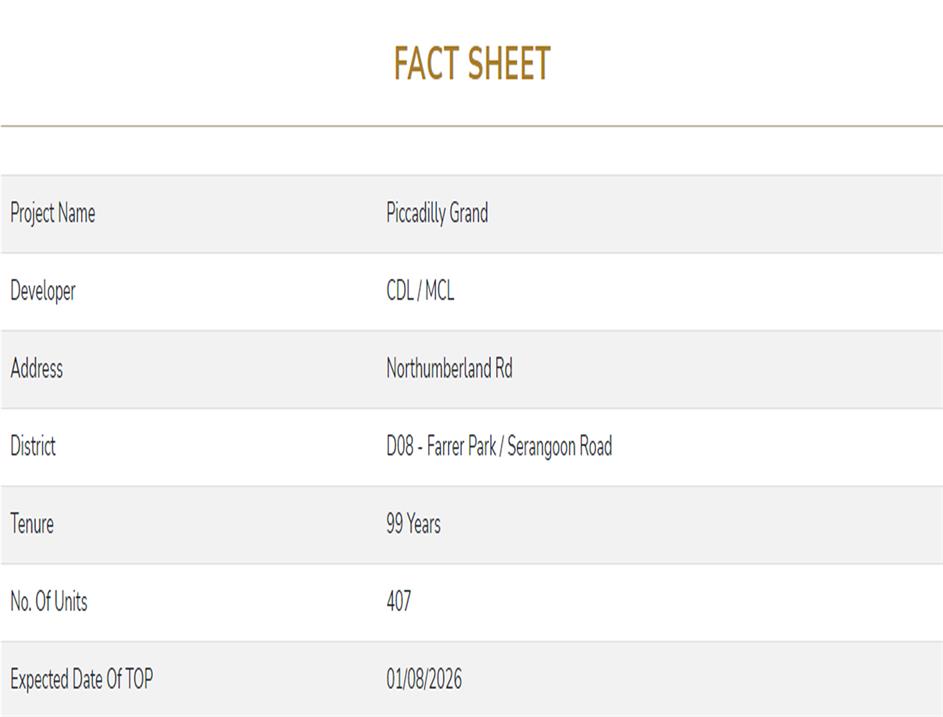Click the CDL developer name
Image resolution: width=943 pixels, height=717 pixels.
[400, 291]
